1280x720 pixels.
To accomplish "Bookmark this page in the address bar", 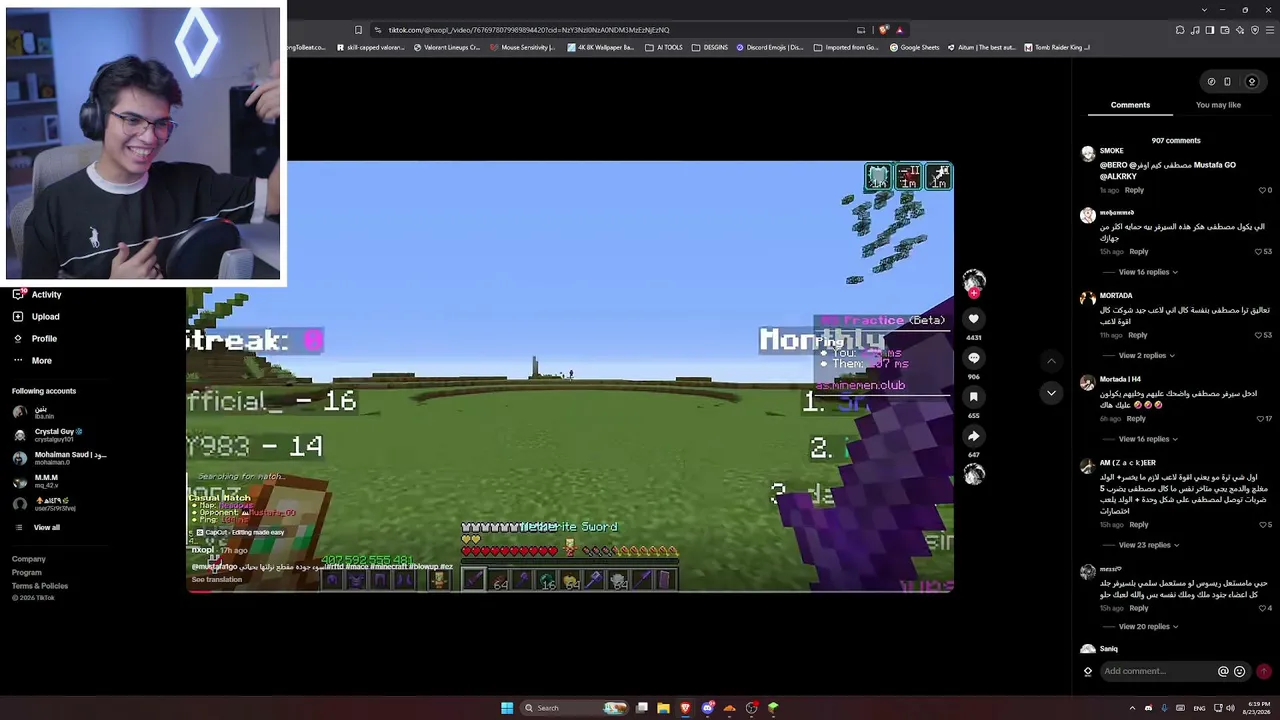I will tap(358, 30).
